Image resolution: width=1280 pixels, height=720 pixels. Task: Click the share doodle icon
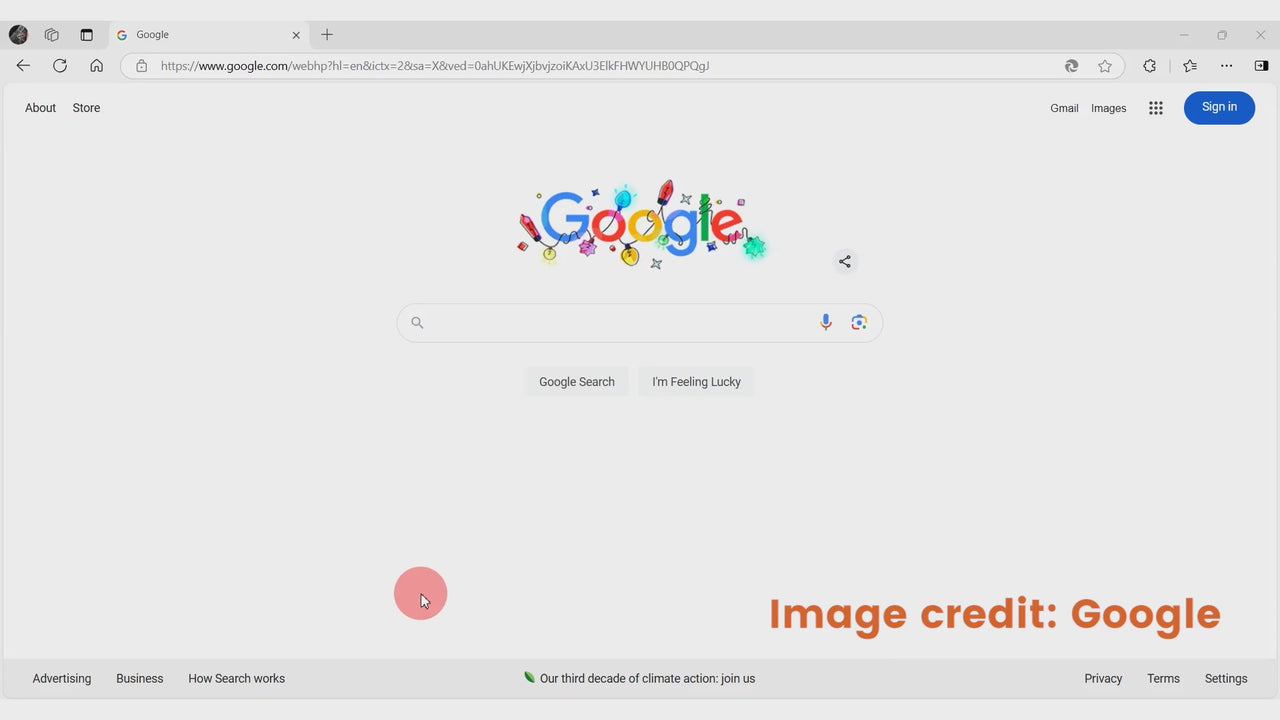(845, 262)
